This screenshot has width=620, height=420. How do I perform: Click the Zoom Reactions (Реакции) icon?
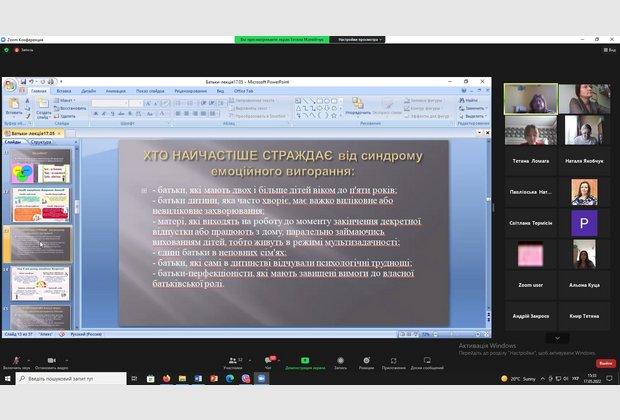[367, 360]
